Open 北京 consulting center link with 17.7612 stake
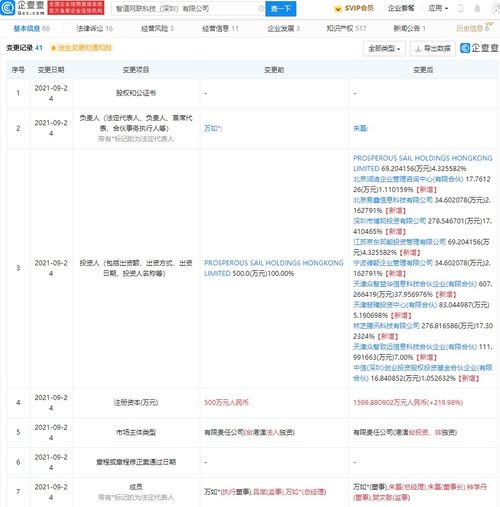500x507 pixels. [408, 179]
